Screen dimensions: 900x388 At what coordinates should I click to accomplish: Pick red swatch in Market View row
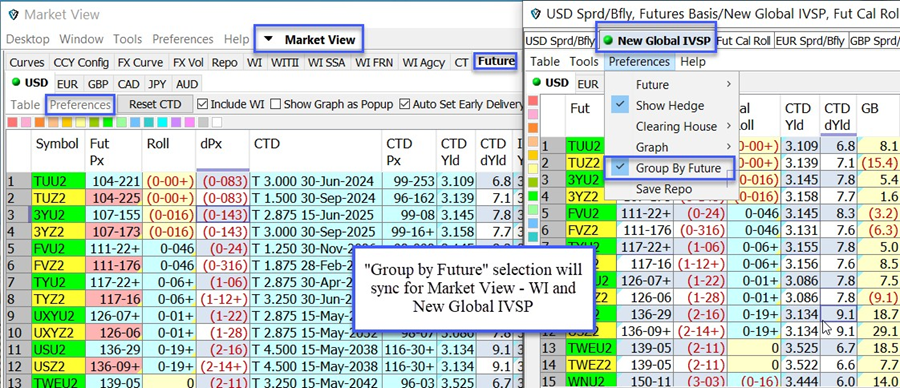pos(13,122)
